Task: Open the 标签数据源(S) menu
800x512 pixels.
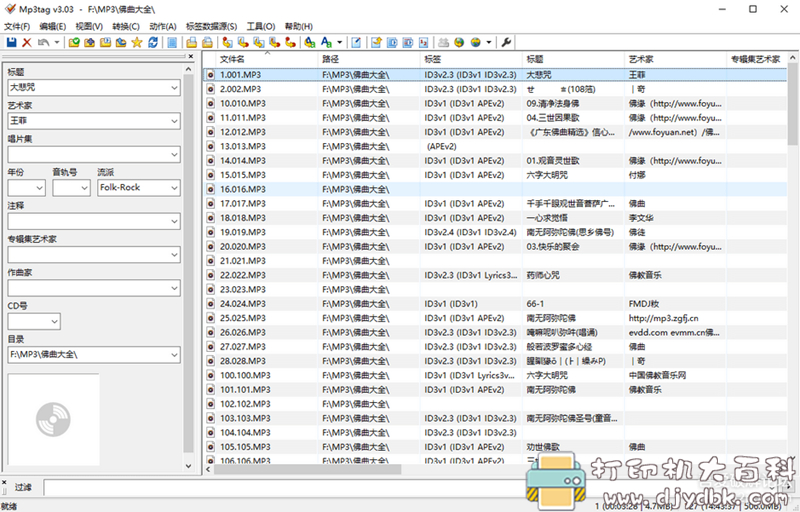Action: coord(211,26)
